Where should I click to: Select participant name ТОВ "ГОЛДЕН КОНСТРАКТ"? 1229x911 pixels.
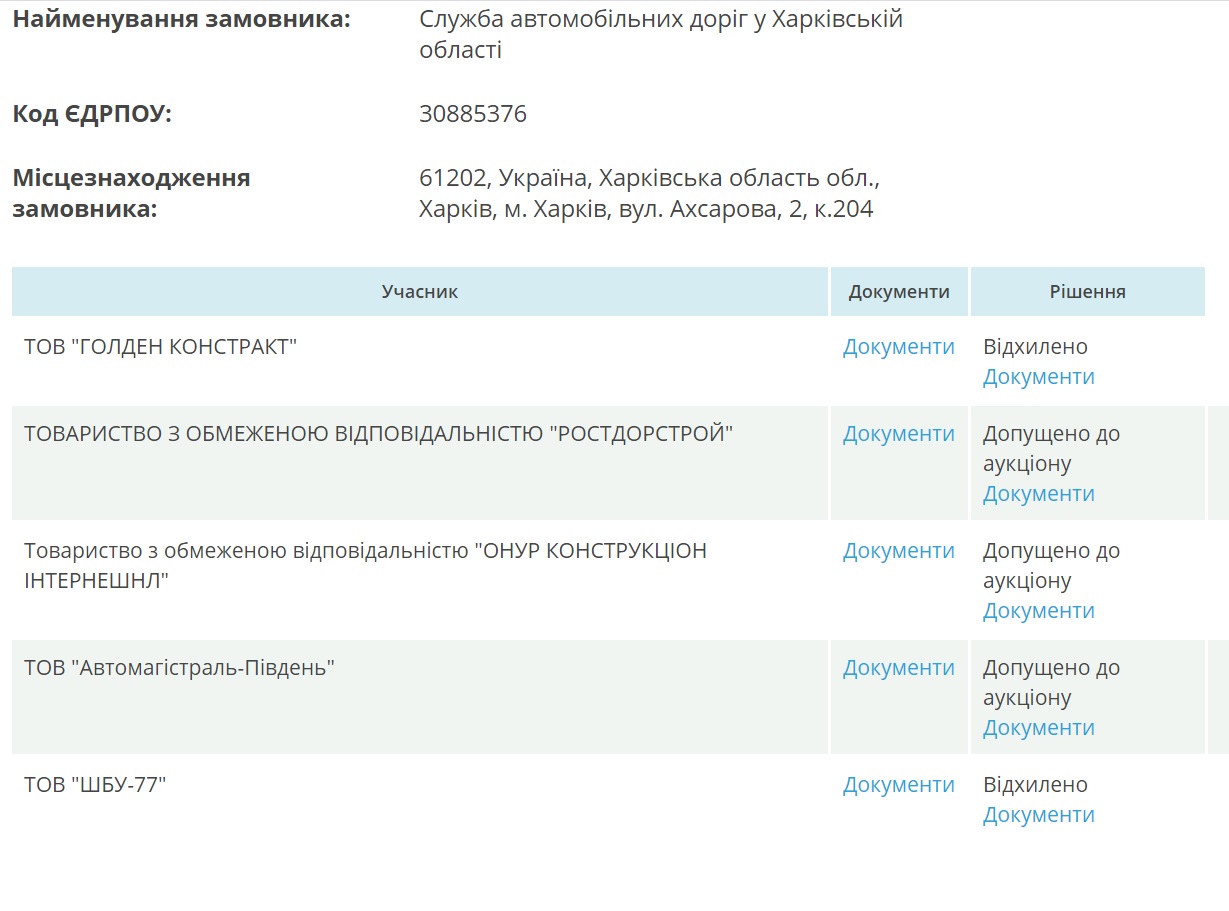pyautogui.click(x=161, y=347)
